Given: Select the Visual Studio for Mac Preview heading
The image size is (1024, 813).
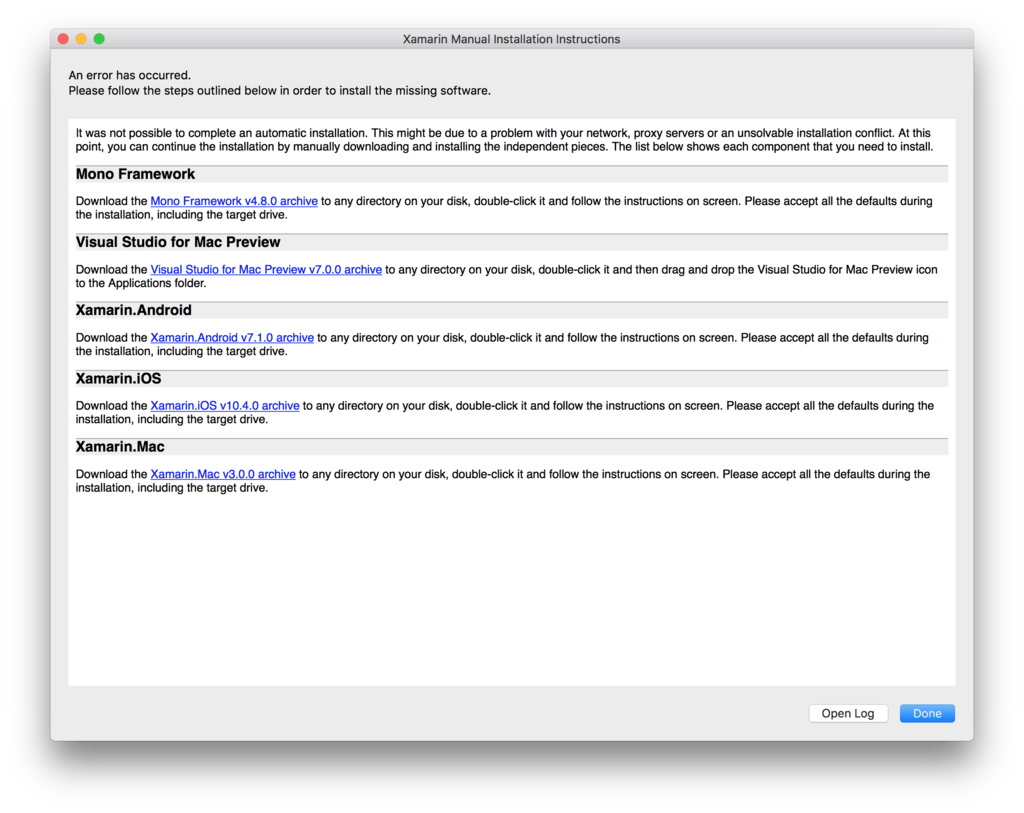Looking at the screenshot, I should [x=178, y=242].
